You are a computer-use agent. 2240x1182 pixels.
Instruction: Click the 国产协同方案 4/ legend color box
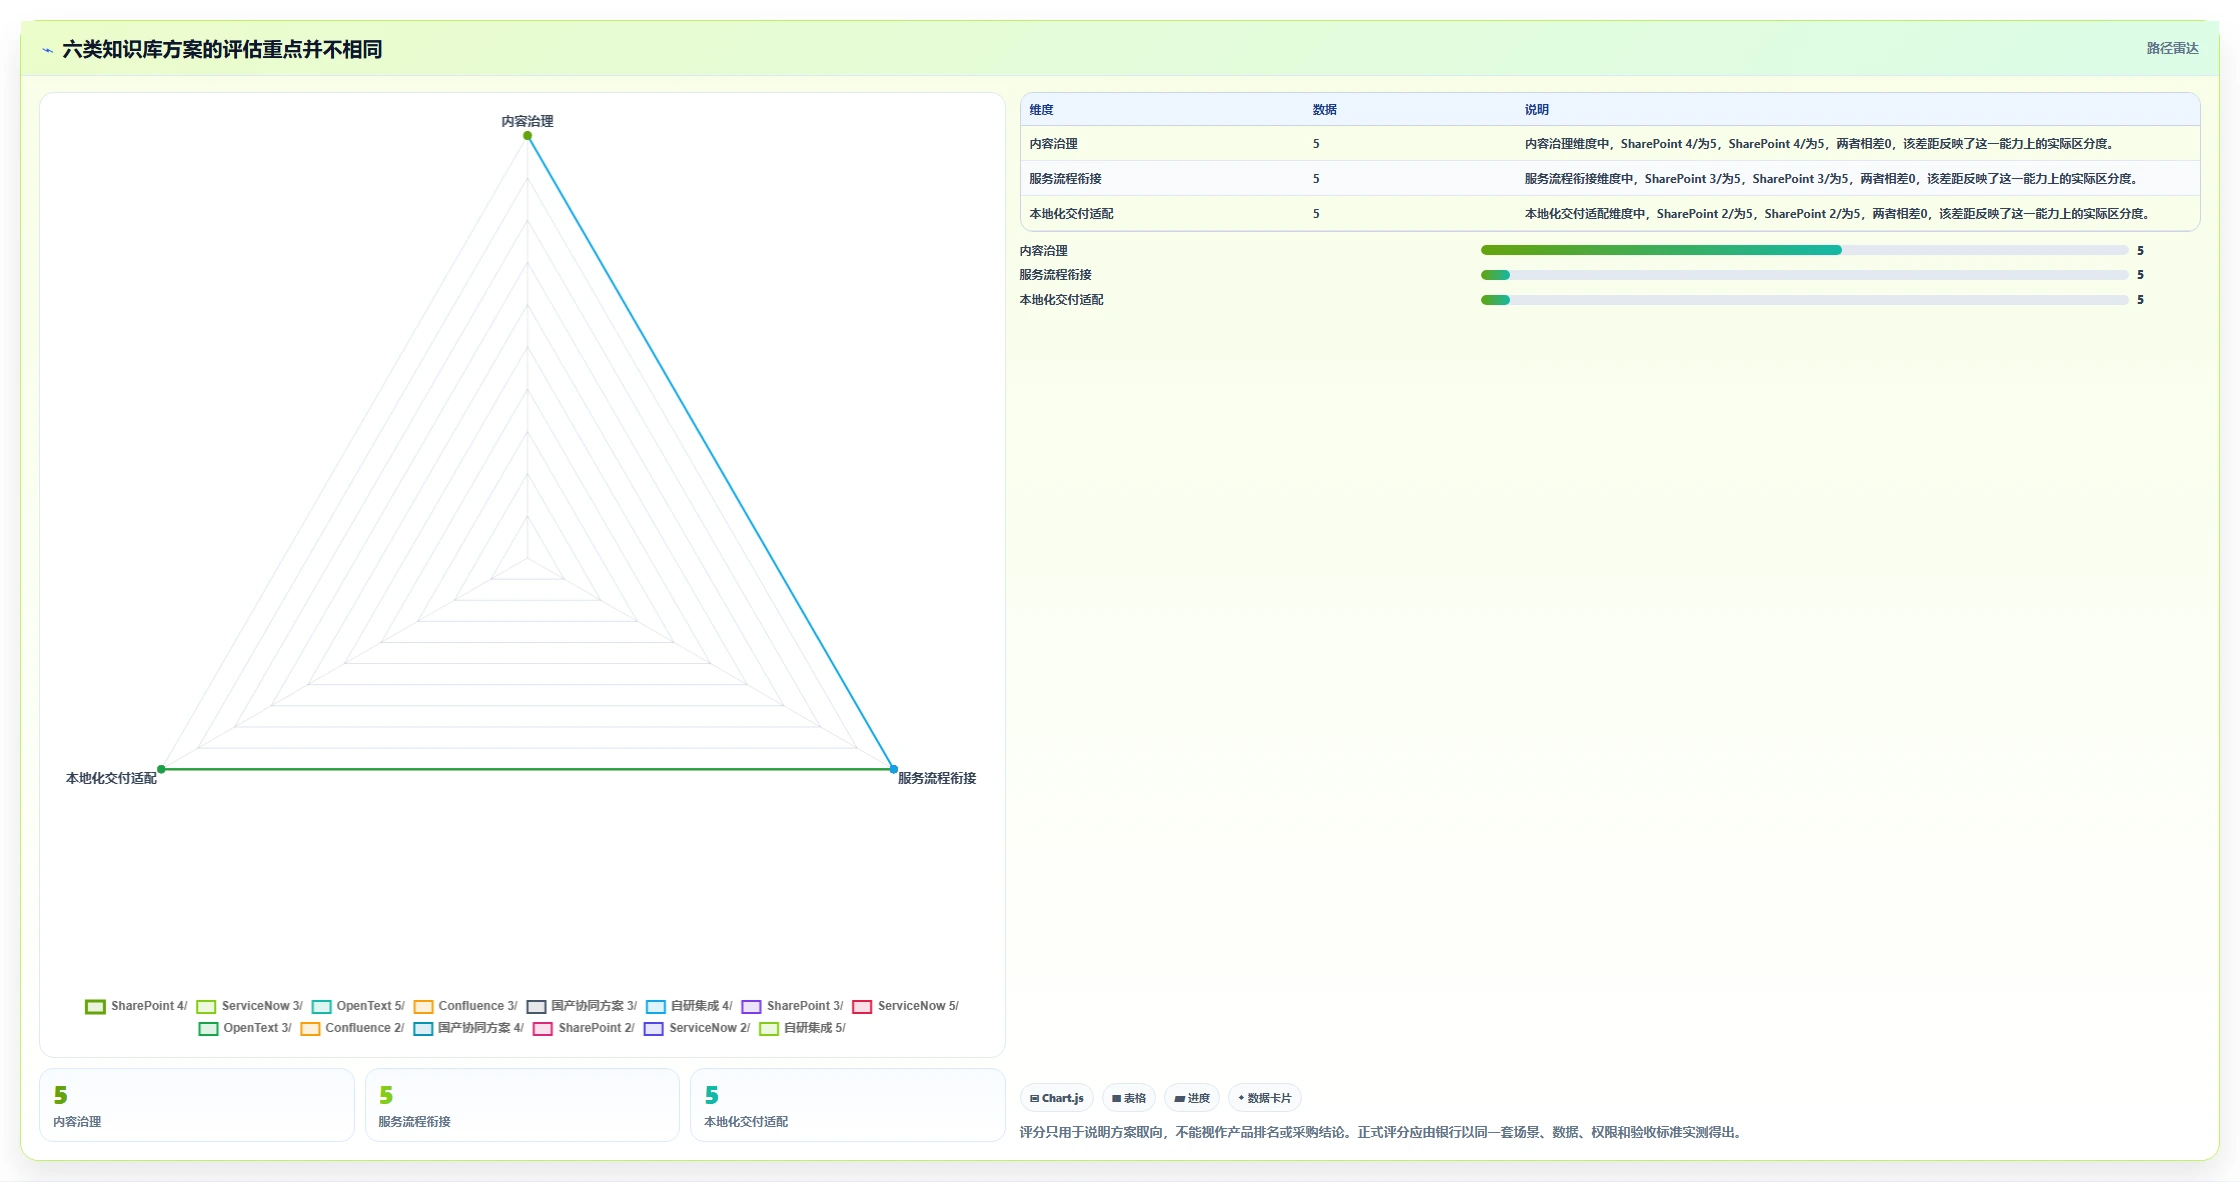pyautogui.click(x=423, y=1029)
